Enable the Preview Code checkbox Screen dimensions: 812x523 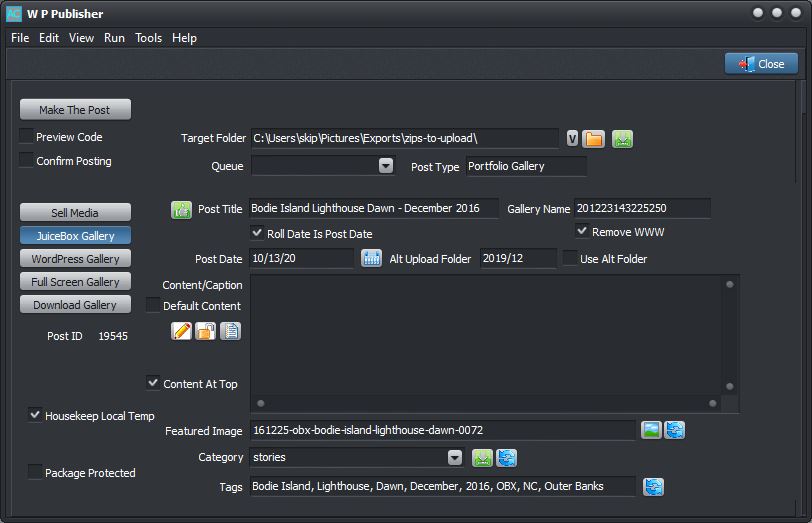coord(27,137)
